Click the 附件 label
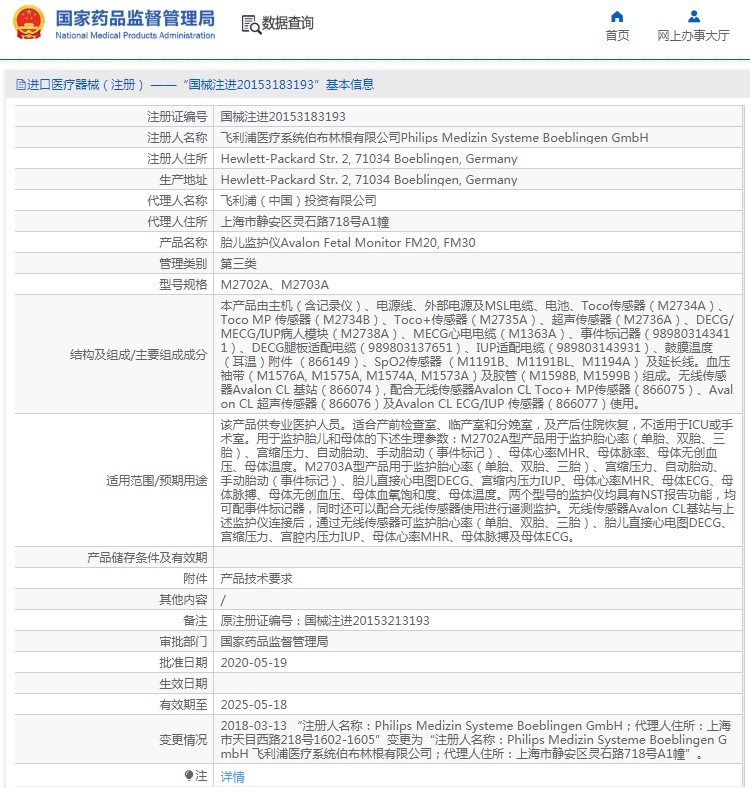This screenshot has height=788, width=750. tap(195, 579)
